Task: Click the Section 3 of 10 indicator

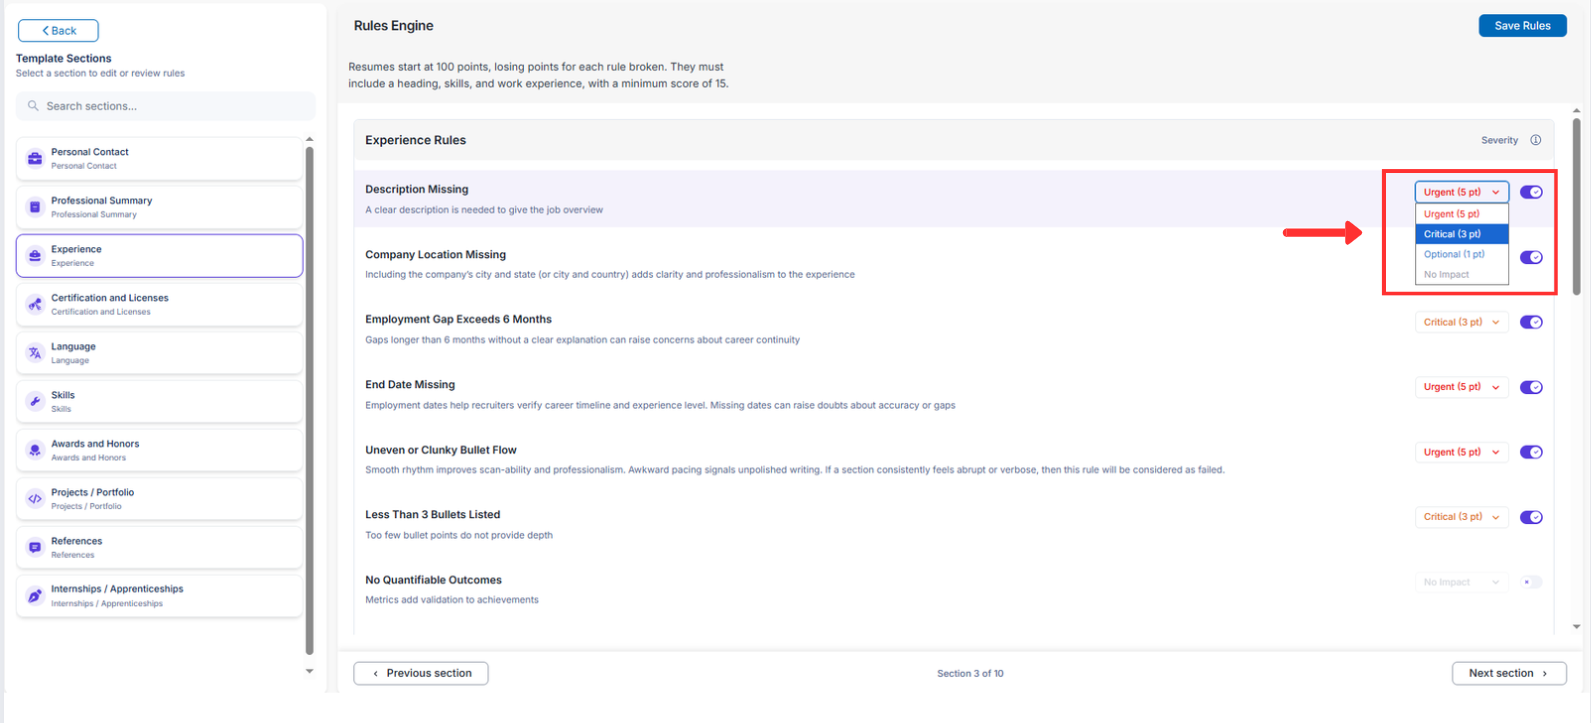Action: coord(970,674)
